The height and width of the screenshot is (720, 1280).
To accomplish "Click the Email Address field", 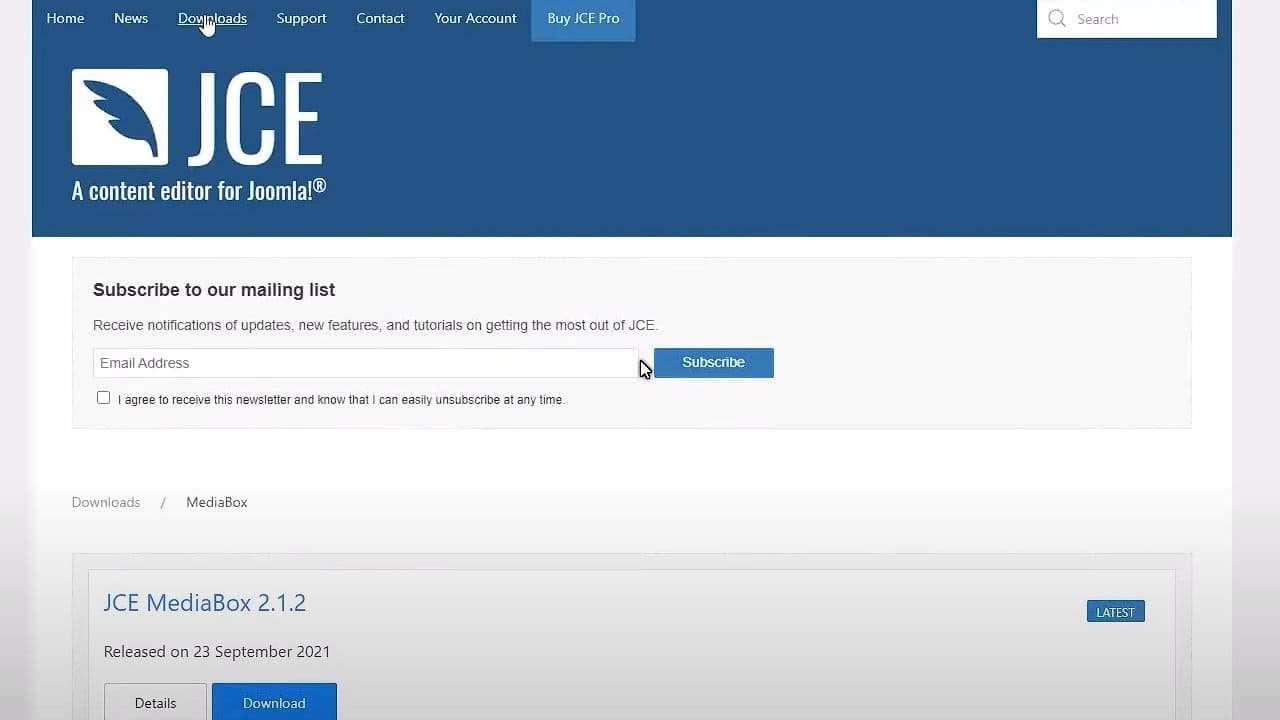I will (x=365, y=363).
